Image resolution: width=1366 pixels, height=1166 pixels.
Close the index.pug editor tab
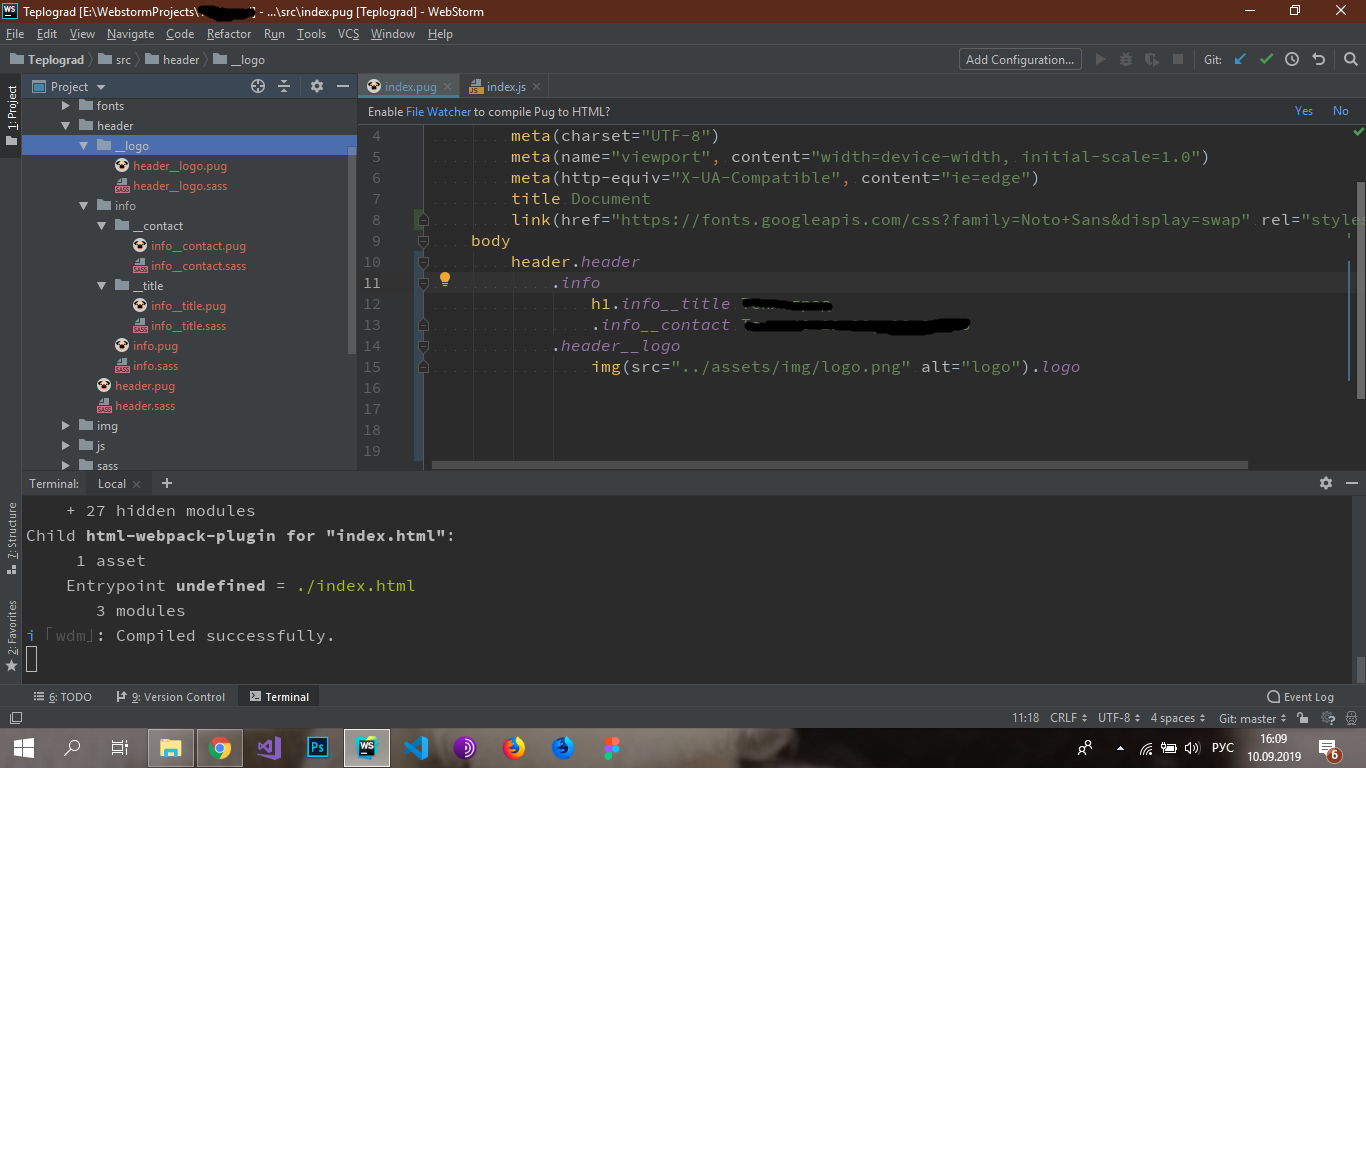pos(447,87)
